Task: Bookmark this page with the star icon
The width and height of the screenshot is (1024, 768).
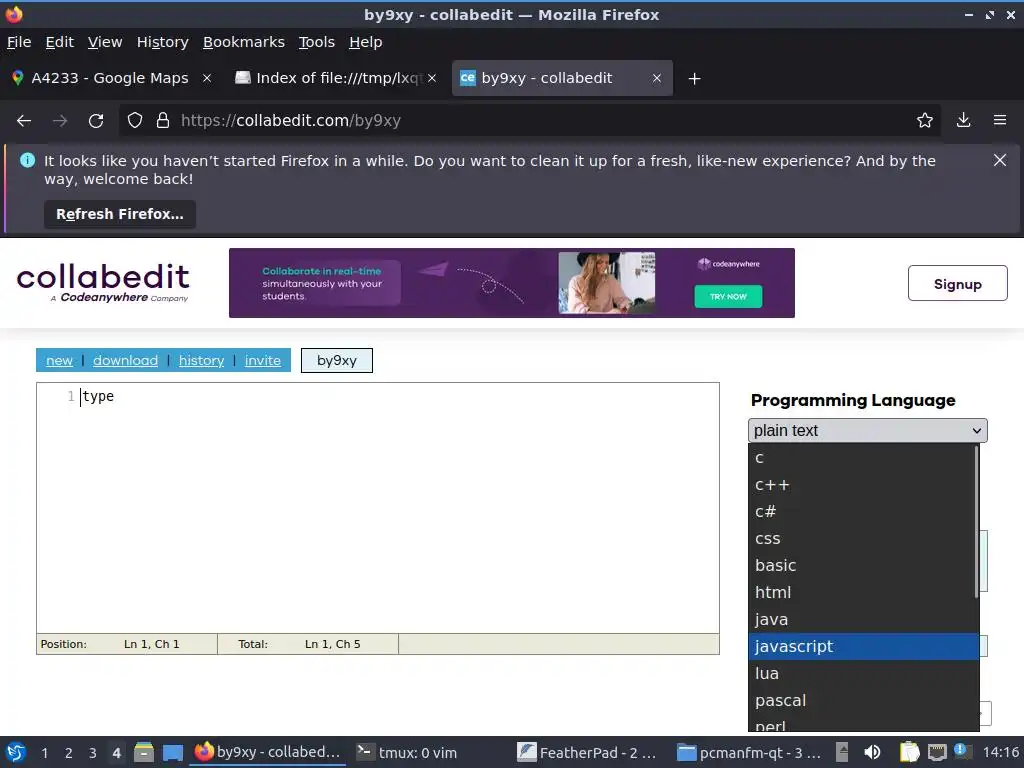Action: coord(924,120)
